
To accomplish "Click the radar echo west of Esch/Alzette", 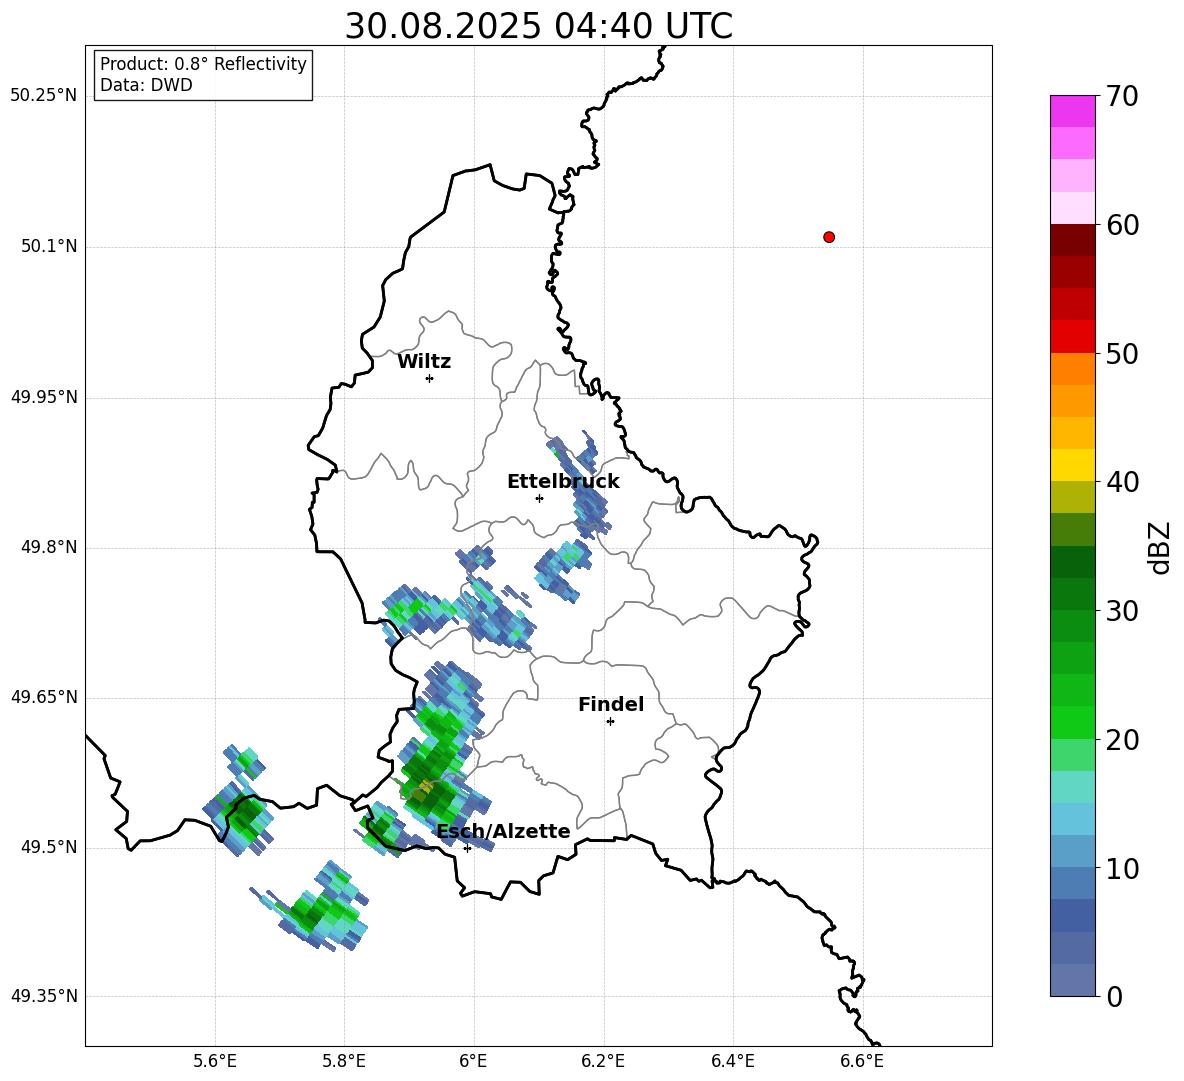I will 384,830.
